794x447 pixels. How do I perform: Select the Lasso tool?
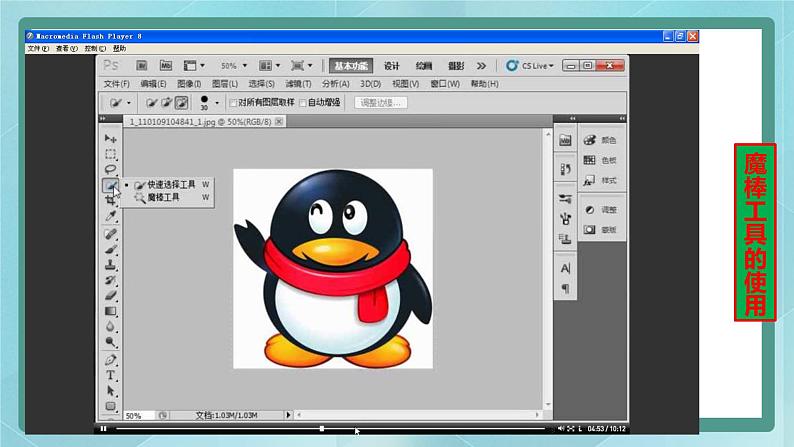point(110,169)
